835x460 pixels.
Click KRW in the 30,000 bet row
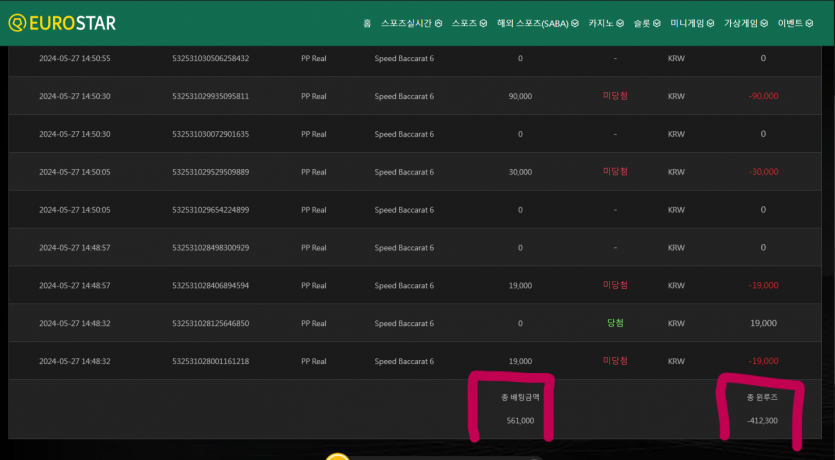click(676, 172)
